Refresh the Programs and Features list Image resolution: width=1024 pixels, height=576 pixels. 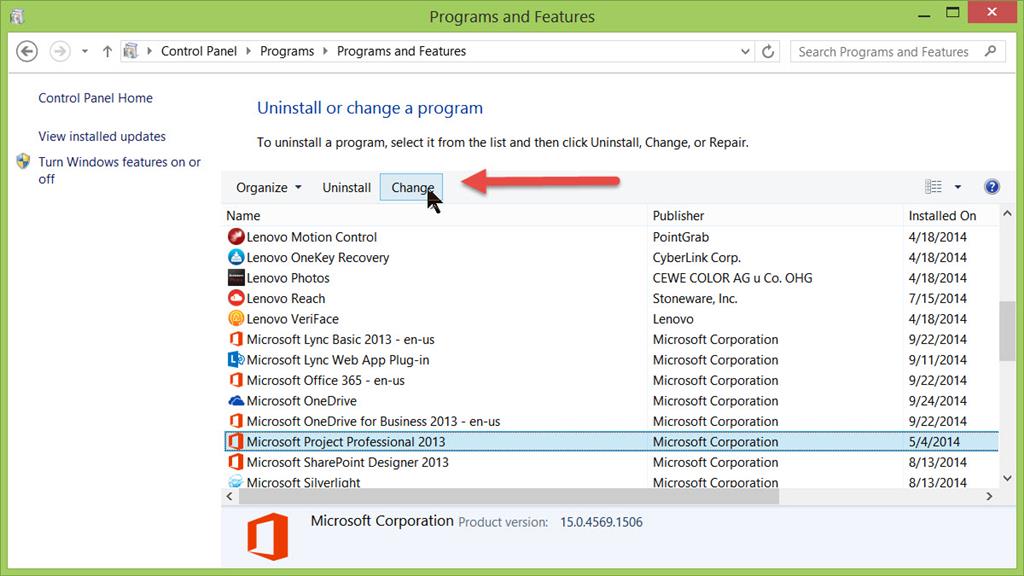point(768,51)
